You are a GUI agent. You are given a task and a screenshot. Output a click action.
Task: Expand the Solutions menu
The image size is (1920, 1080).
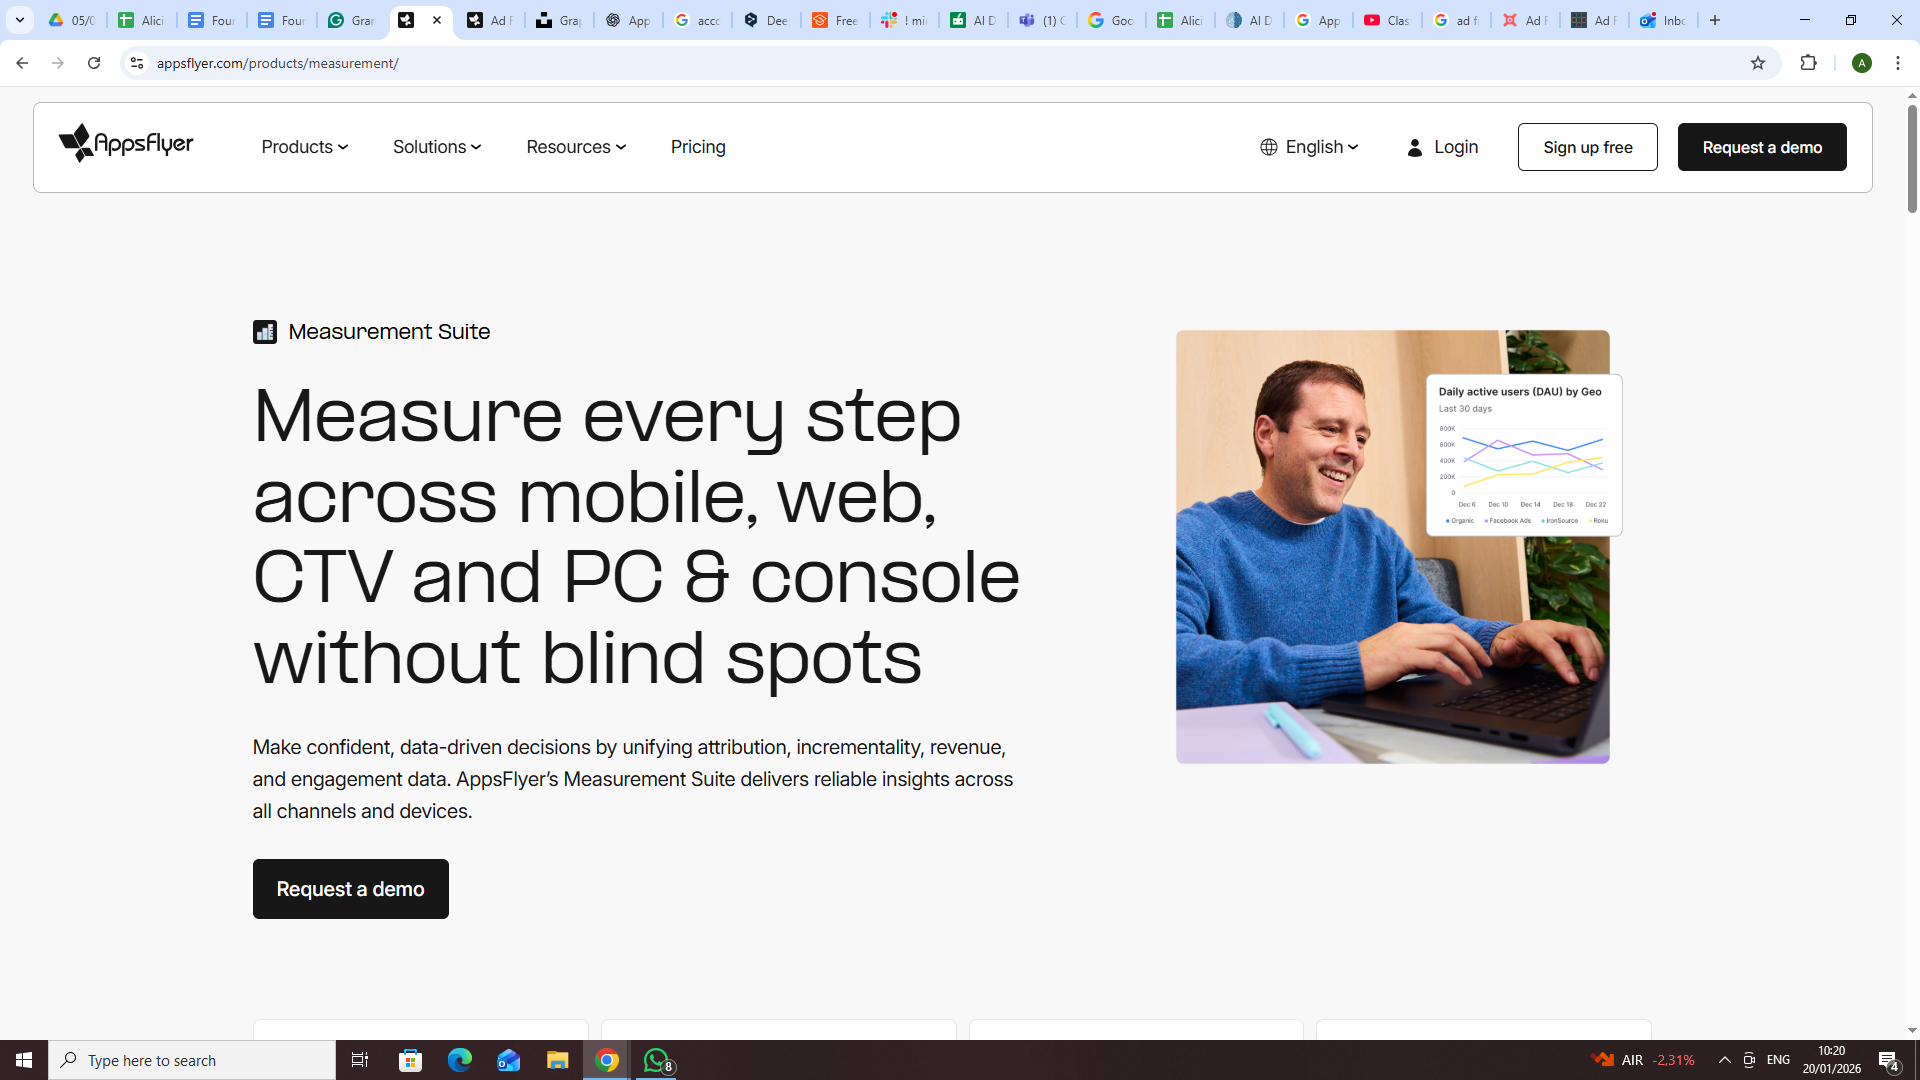point(437,147)
